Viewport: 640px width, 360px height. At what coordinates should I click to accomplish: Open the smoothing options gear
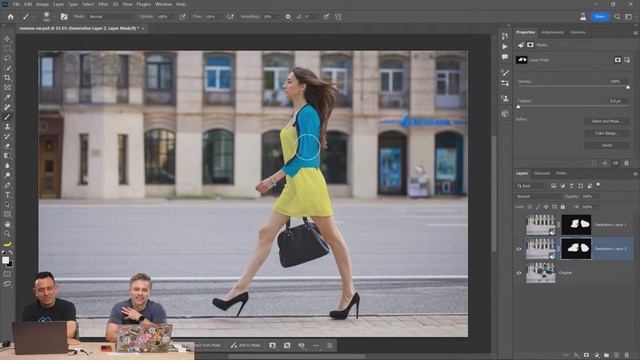288,17
